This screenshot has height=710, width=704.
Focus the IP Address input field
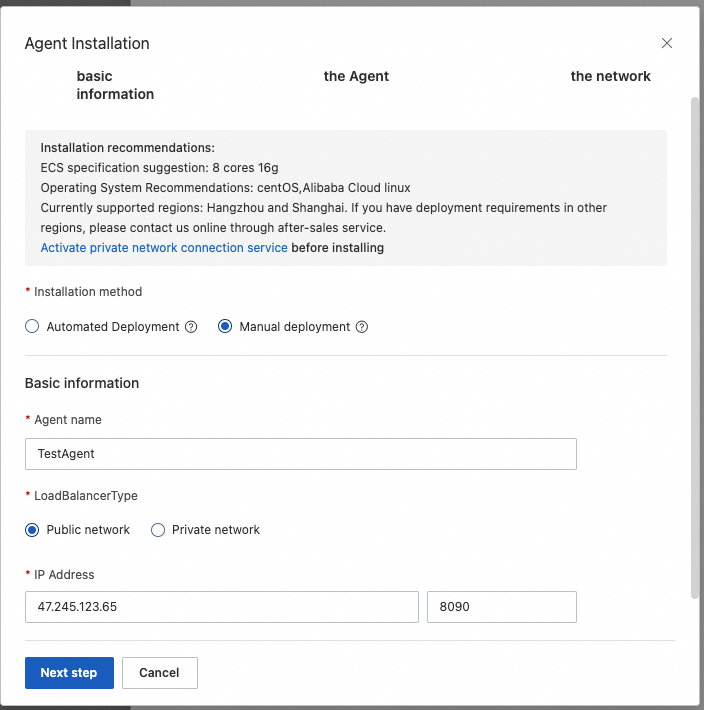click(221, 607)
